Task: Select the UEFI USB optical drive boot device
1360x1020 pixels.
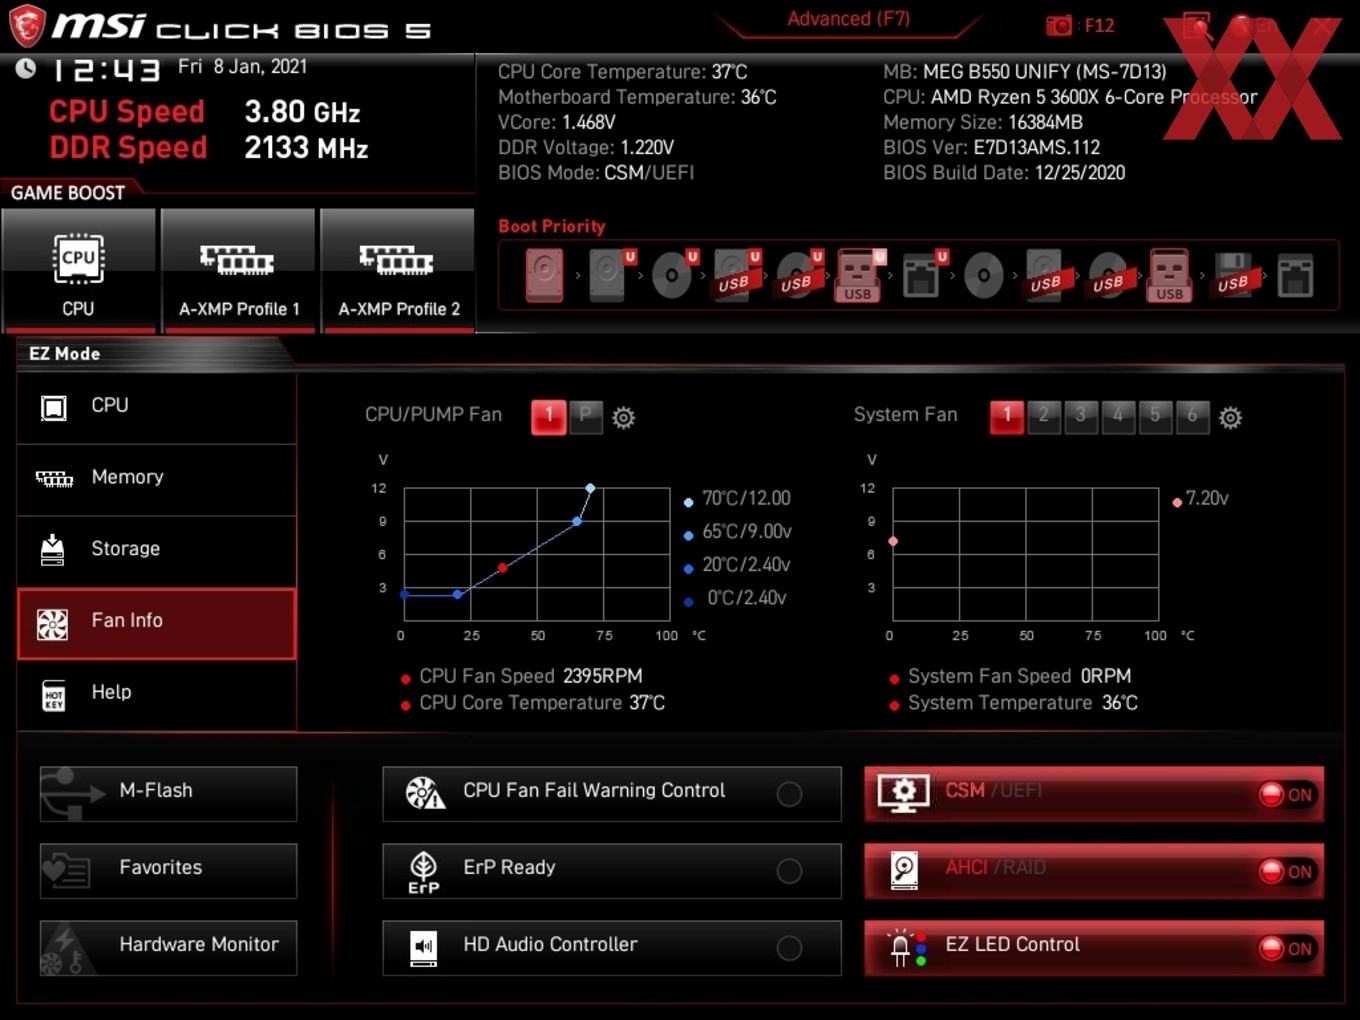Action: [797, 275]
